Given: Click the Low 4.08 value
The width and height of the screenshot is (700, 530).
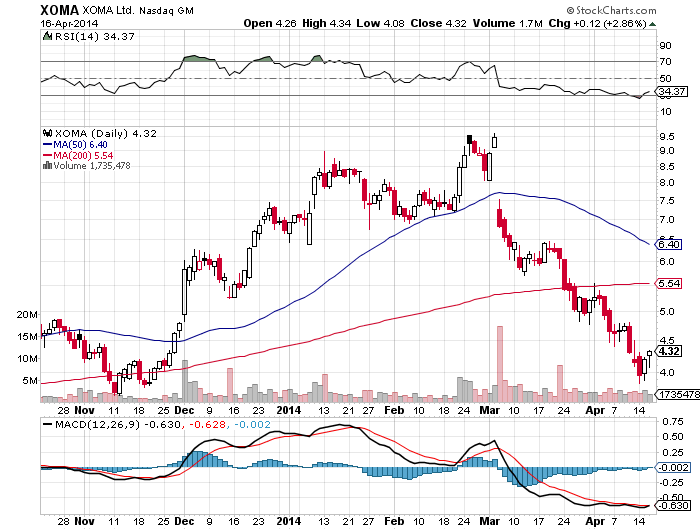Looking at the screenshot, I should pos(380,23).
